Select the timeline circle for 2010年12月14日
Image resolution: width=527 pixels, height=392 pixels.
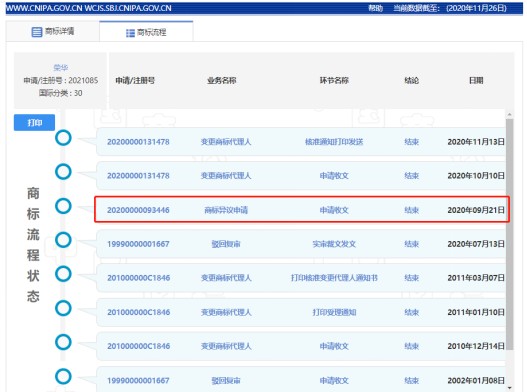pyautogui.click(x=63, y=342)
